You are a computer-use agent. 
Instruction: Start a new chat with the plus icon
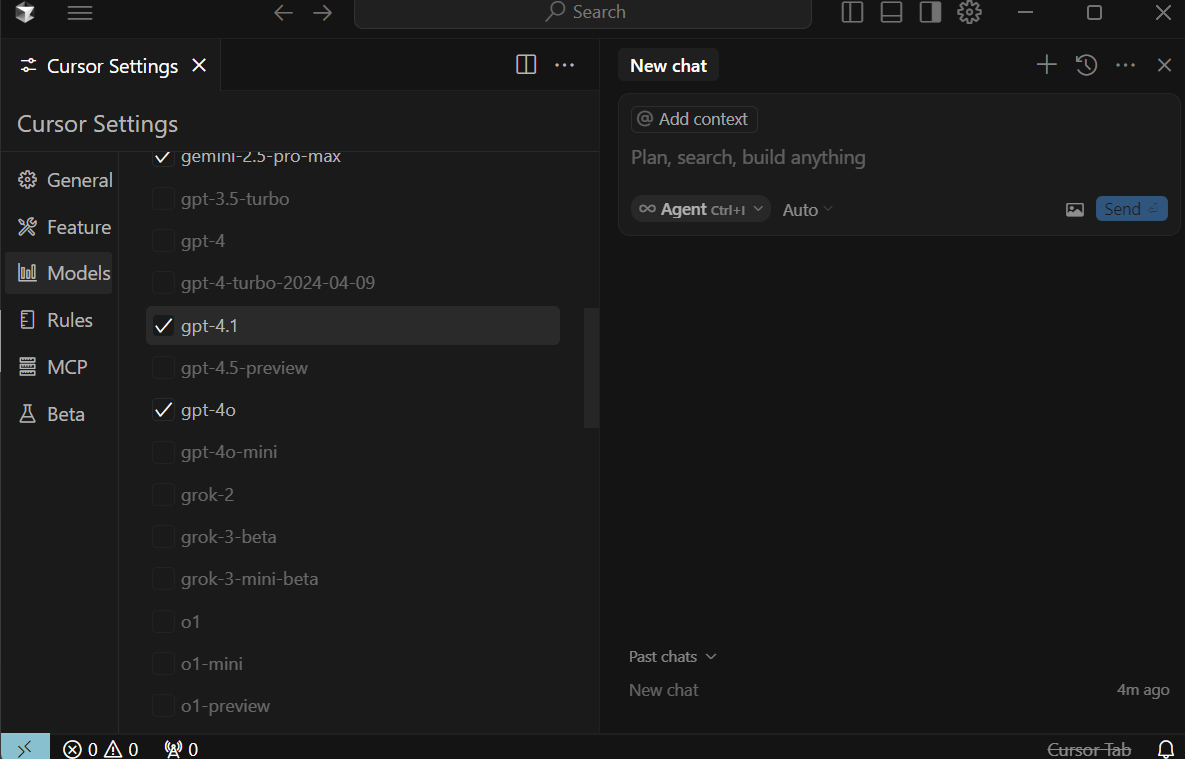point(1047,65)
